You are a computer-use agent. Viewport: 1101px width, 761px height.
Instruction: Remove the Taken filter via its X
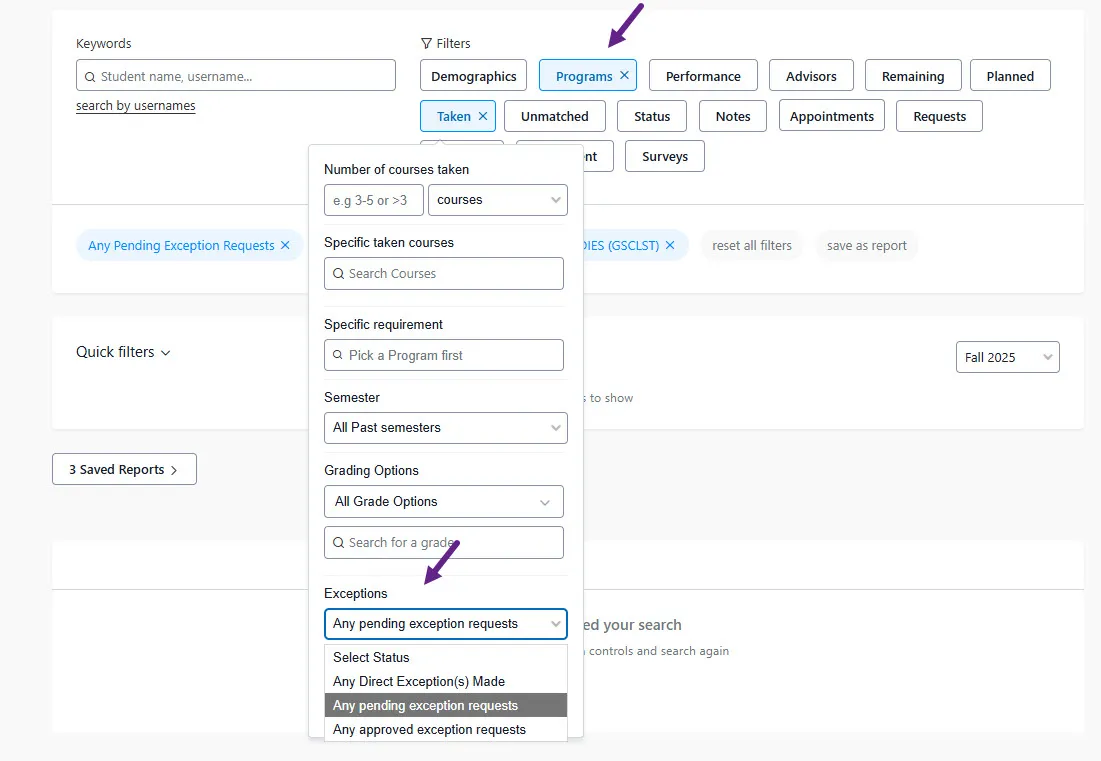[x=483, y=116]
